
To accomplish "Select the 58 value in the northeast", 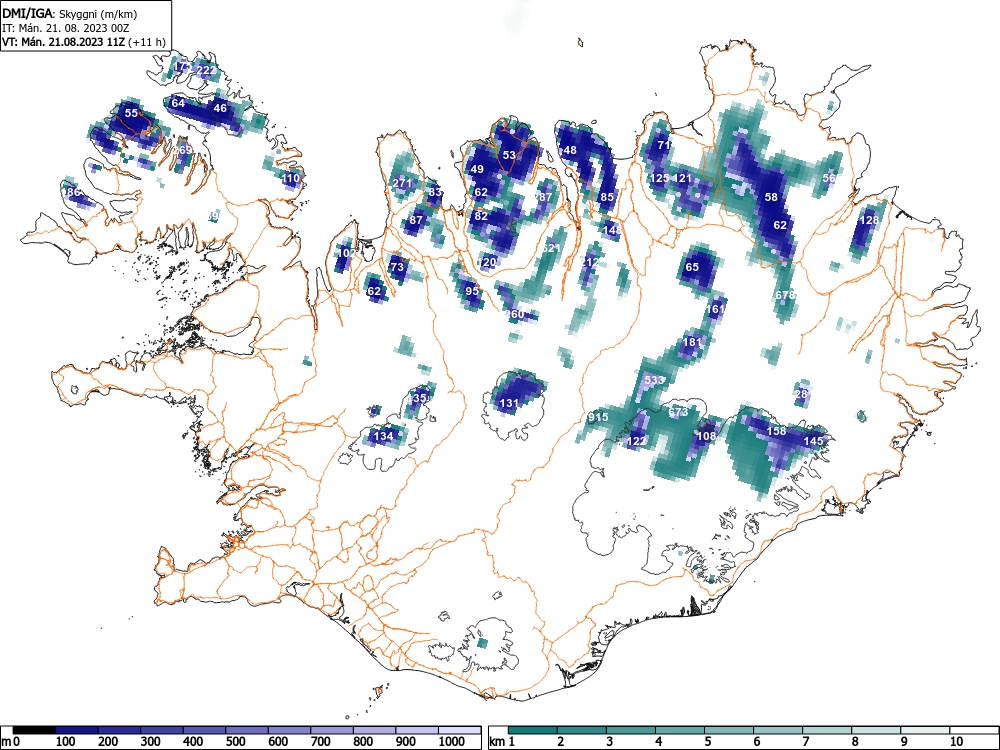I will [x=771, y=196].
